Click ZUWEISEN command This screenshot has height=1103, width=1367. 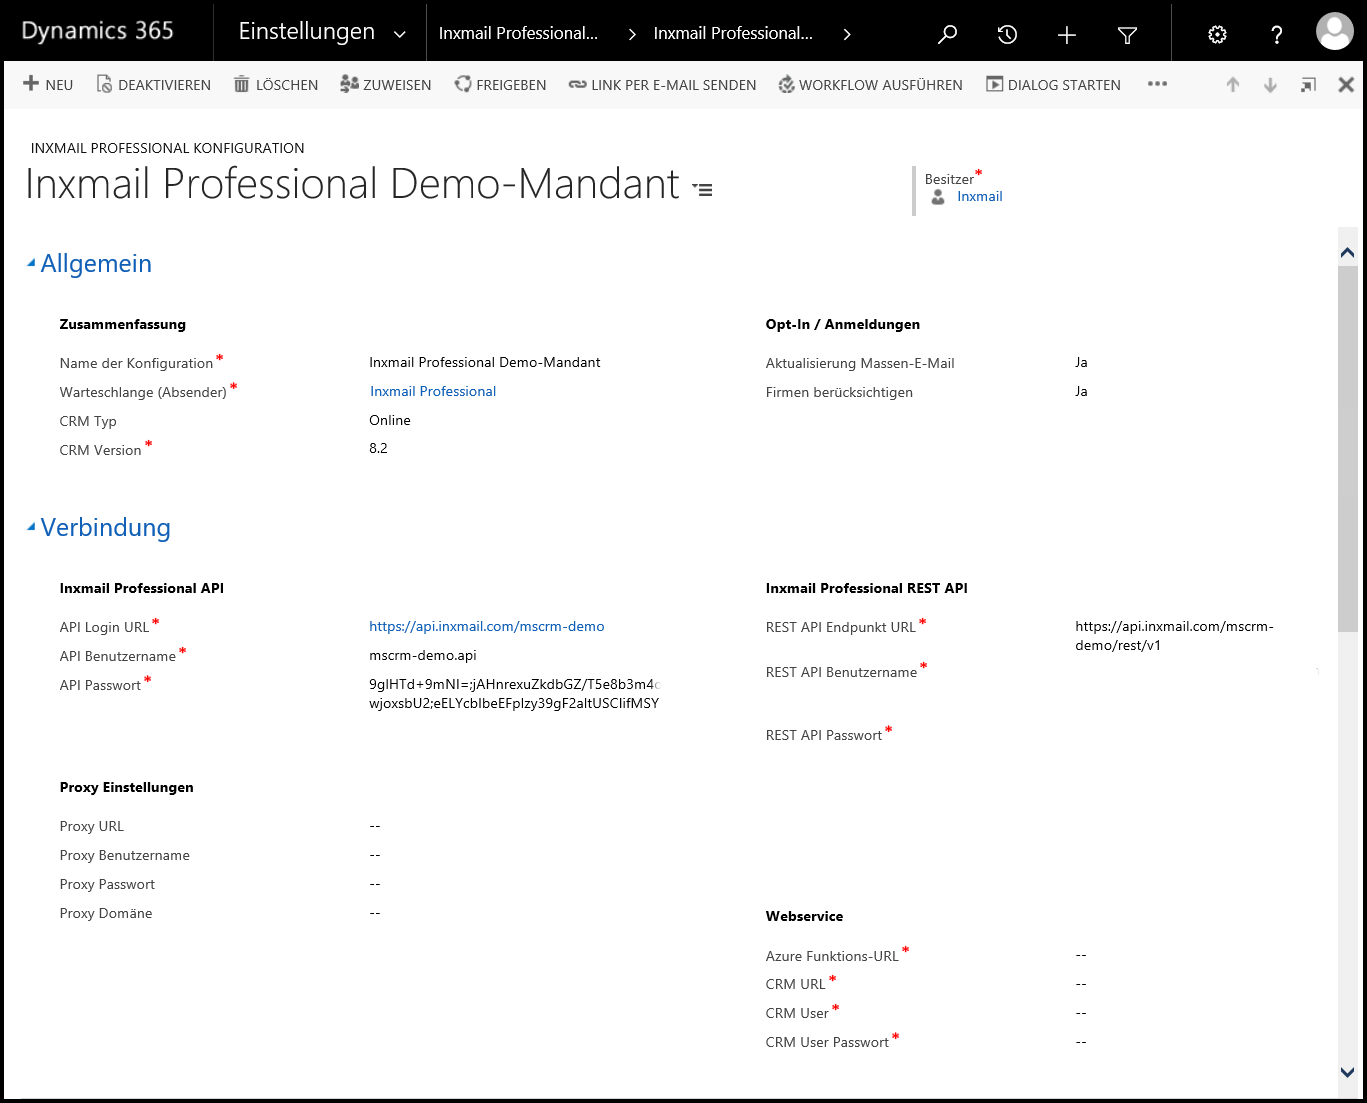point(386,85)
